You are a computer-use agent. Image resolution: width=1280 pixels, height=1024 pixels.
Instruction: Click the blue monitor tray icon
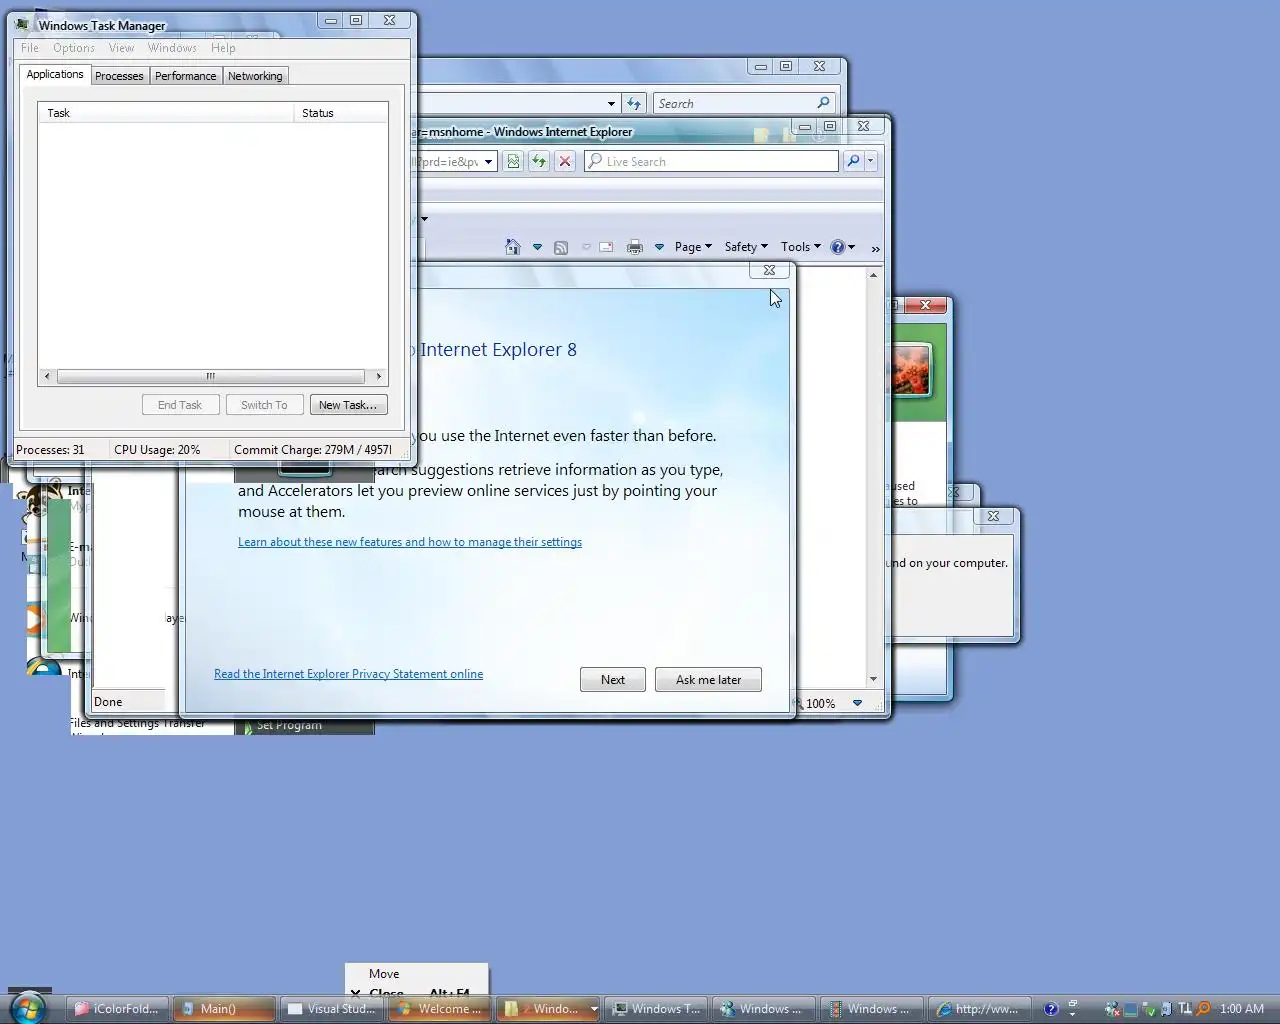click(1131, 1009)
